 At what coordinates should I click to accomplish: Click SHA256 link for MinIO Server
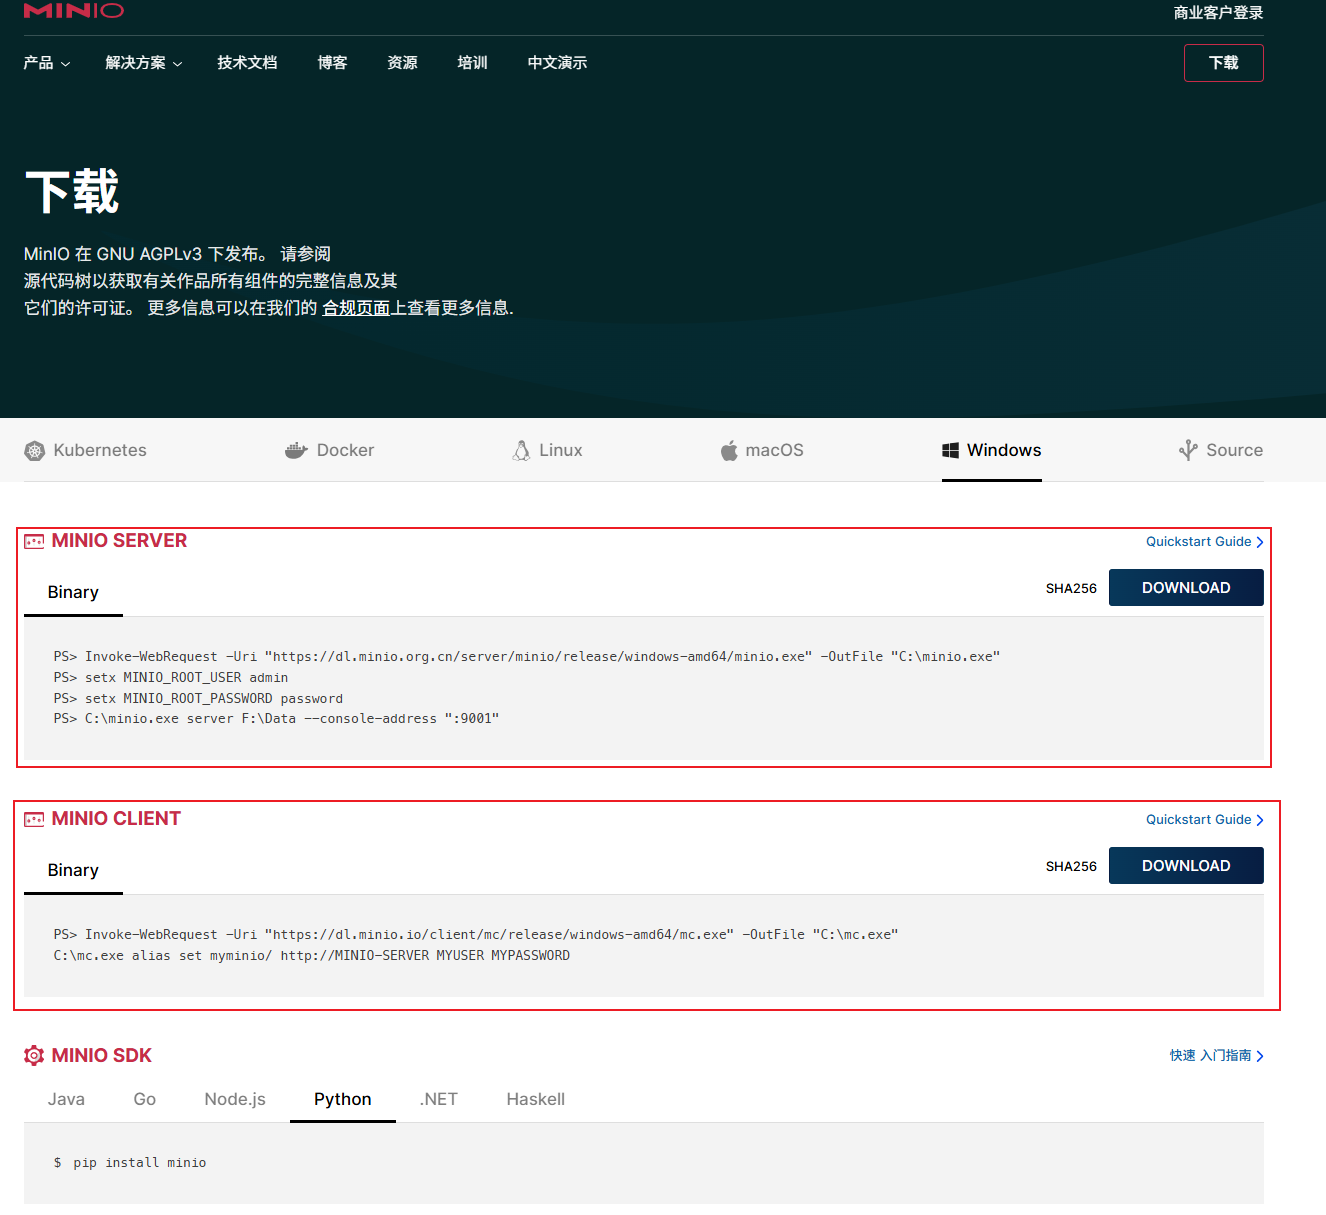pos(1071,589)
